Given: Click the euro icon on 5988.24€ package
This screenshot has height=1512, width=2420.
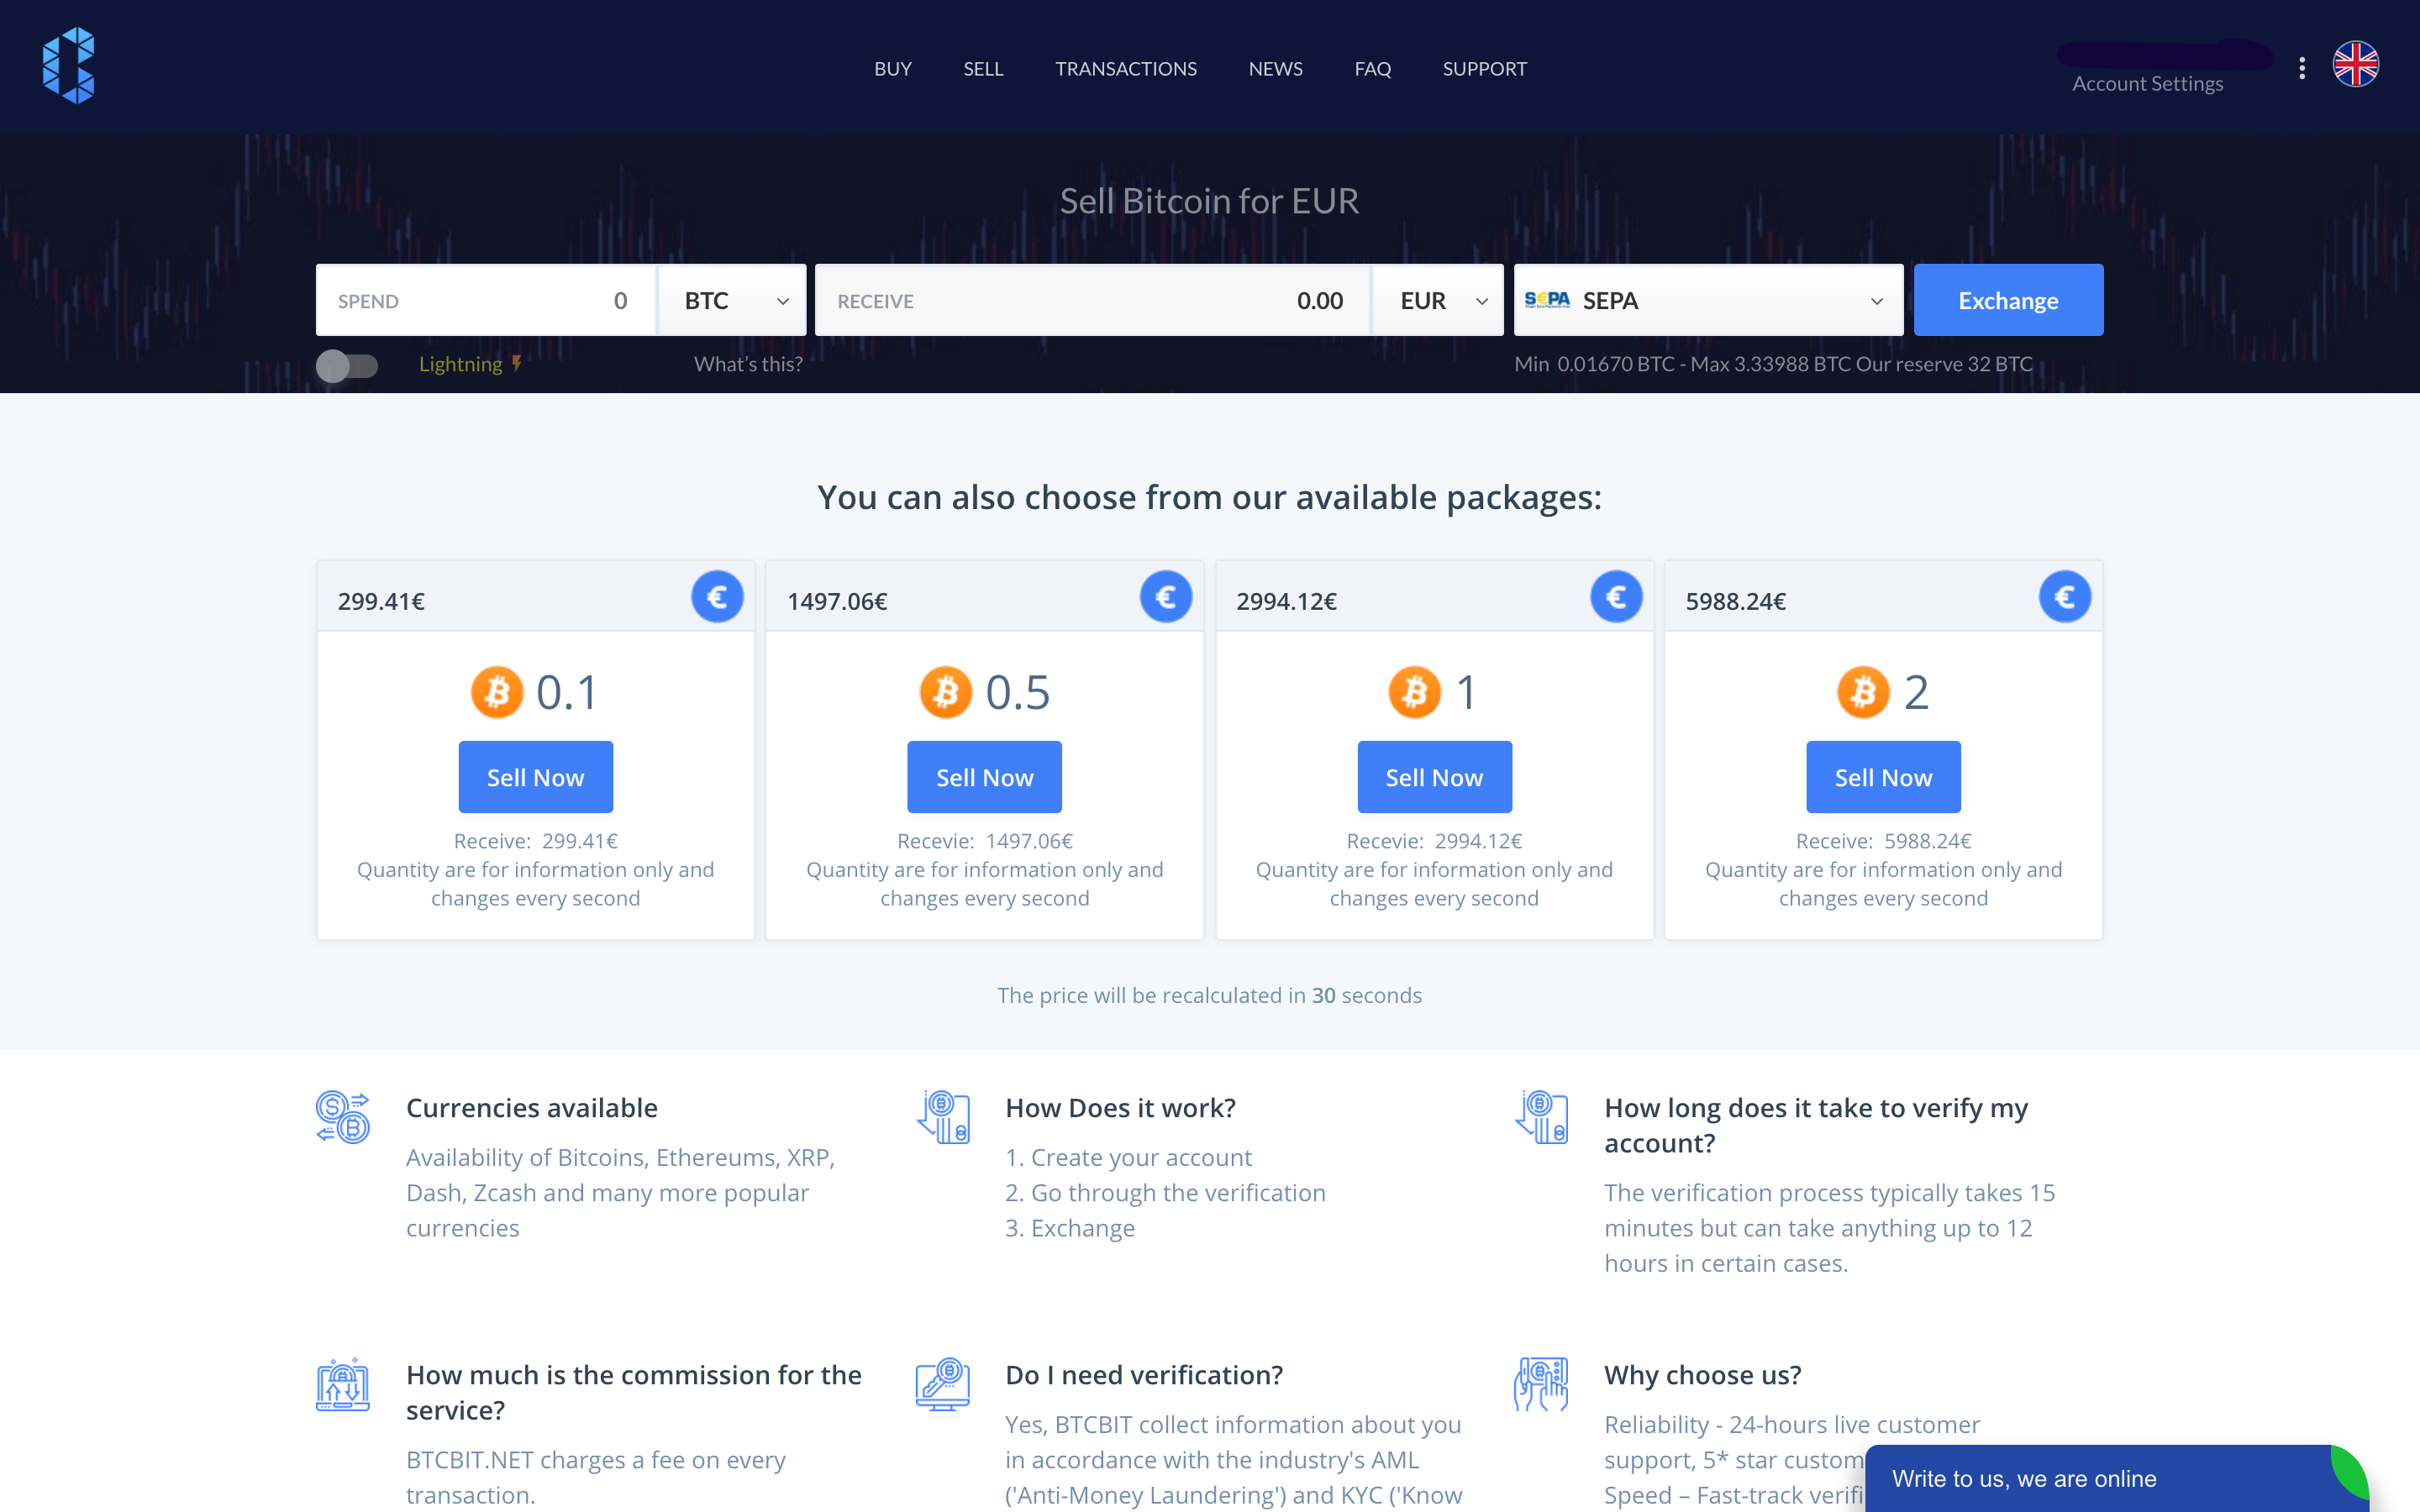Looking at the screenshot, I should (2064, 597).
